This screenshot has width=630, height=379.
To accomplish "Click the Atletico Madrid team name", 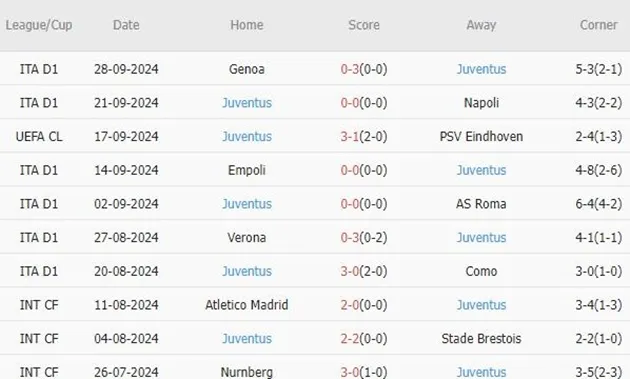I will click(247, 305).
